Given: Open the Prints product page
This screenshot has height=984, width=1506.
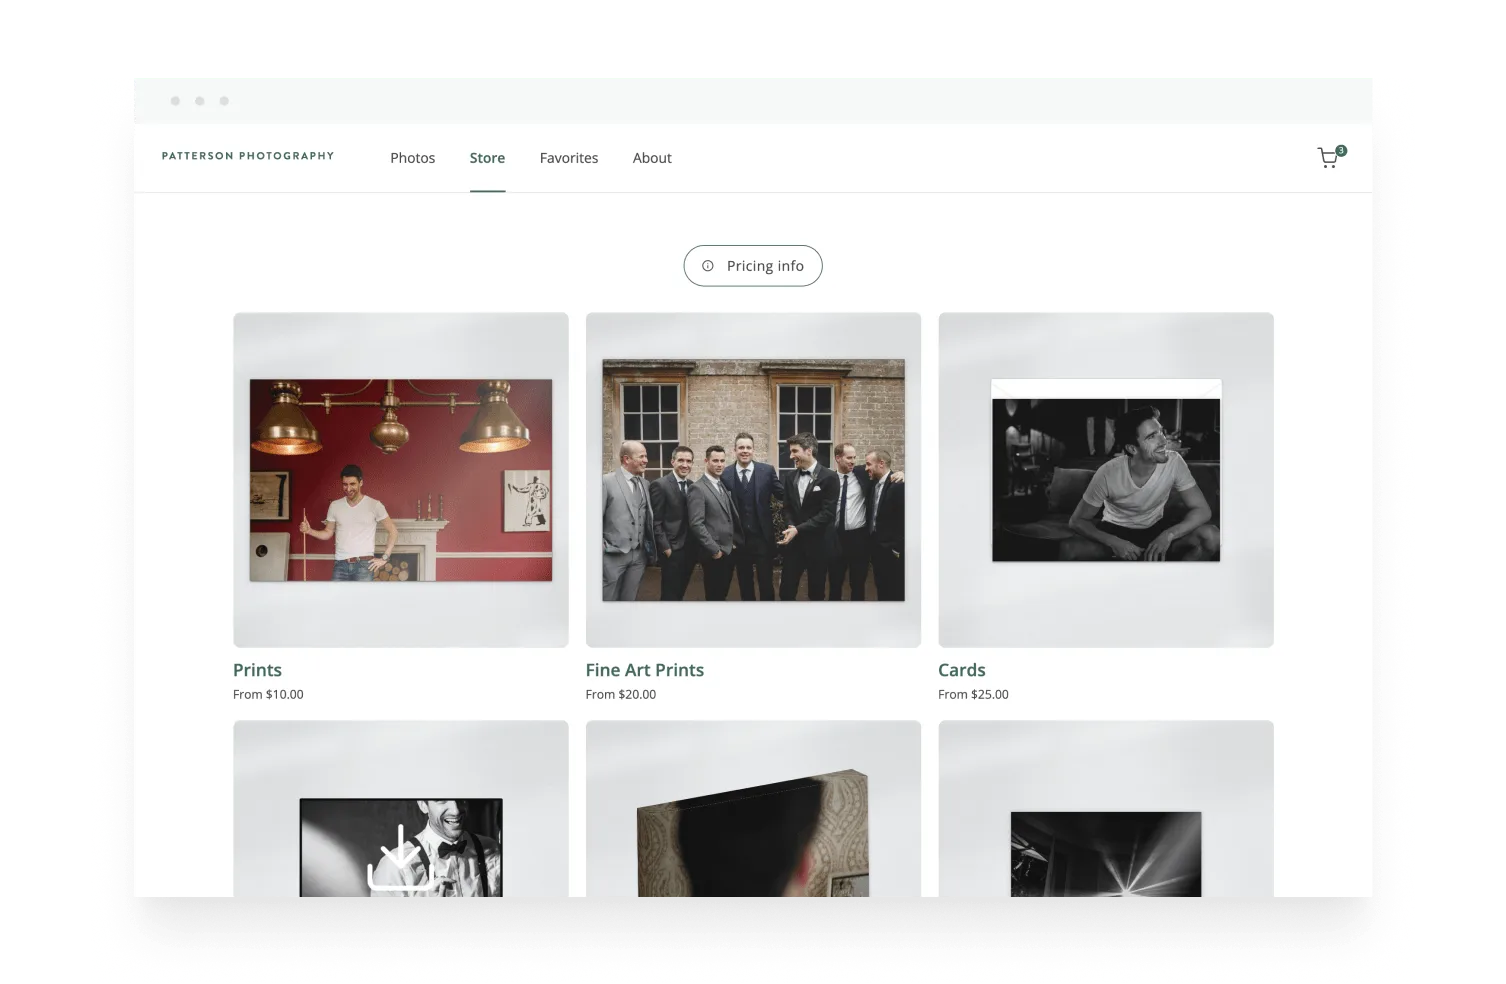Looking at the screenshot, I should 257,670.
